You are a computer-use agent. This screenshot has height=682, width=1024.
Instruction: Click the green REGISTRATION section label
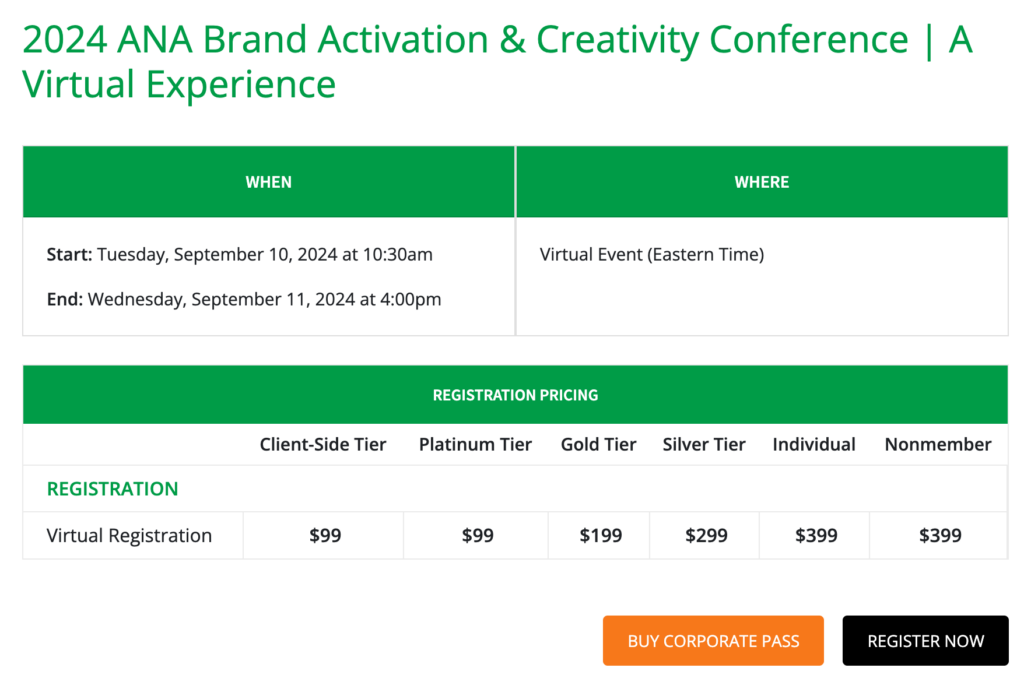112,489
